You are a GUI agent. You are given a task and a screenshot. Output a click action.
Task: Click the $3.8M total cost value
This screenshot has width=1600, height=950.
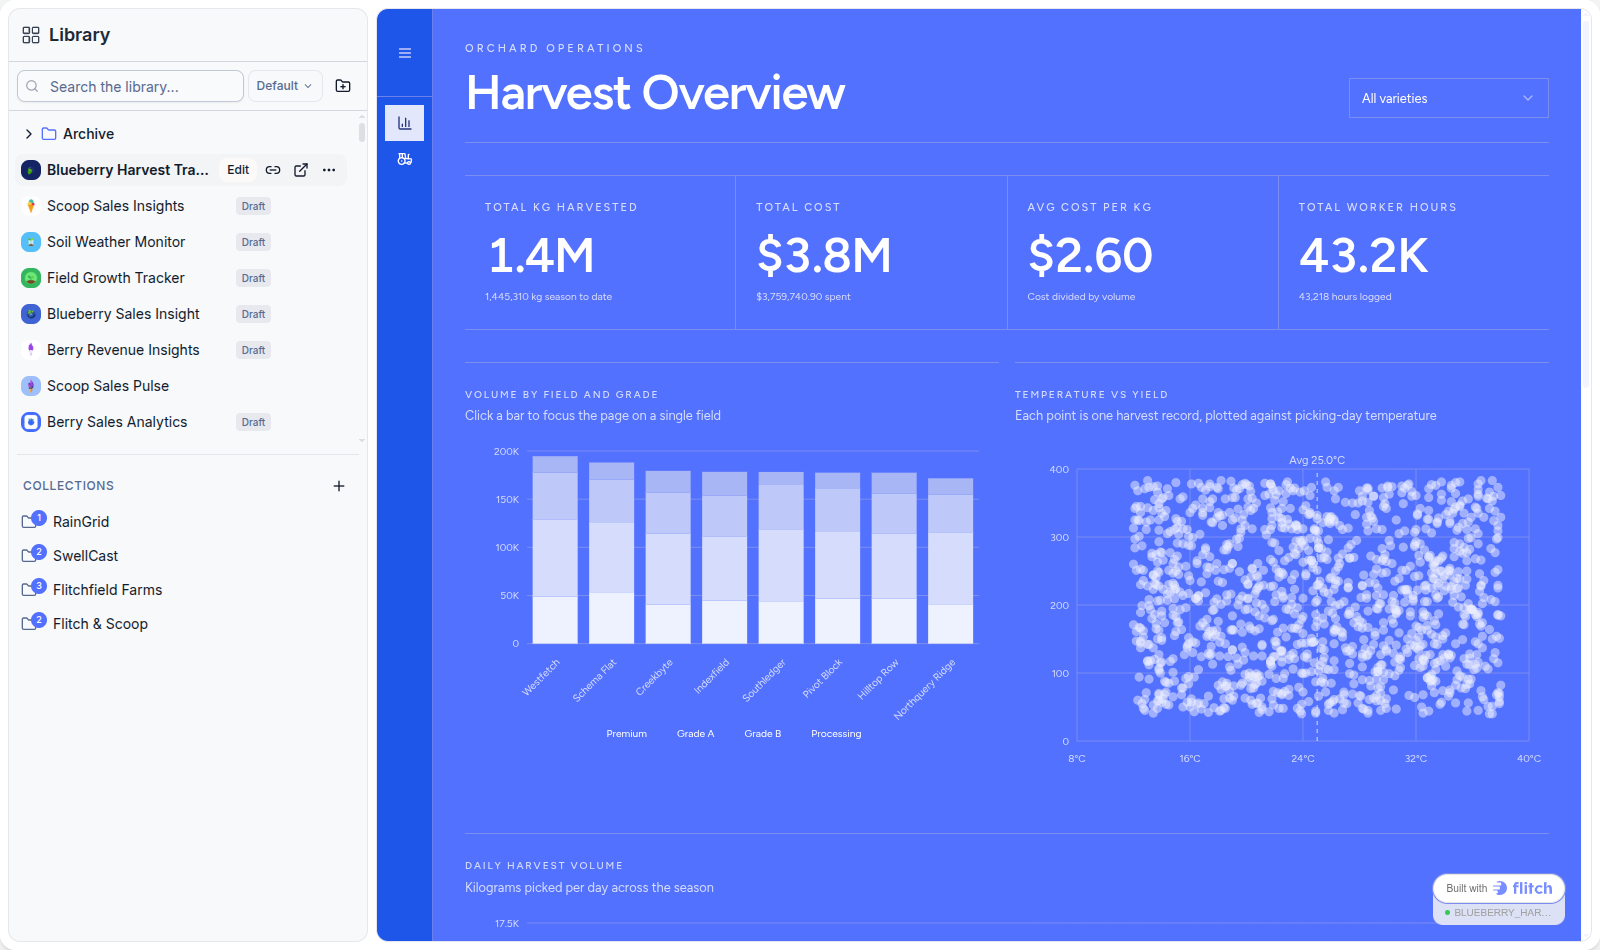[x=824, y=256]
